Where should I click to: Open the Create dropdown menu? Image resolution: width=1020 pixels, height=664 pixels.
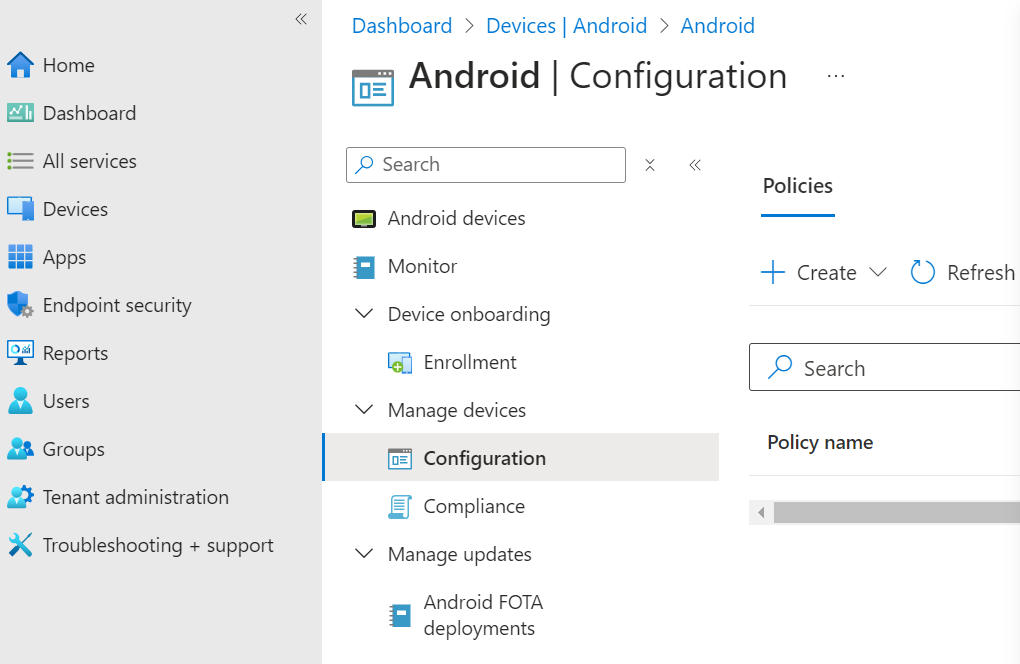(824, 272)
